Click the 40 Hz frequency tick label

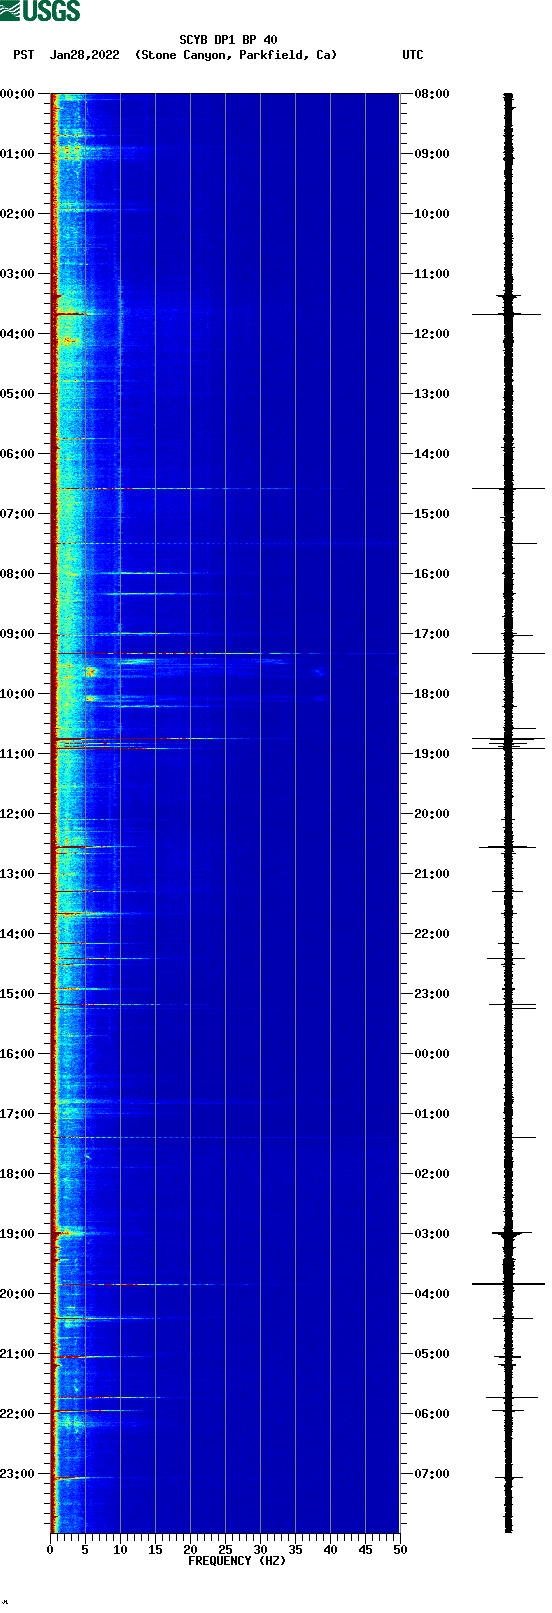coord(330,1550)
